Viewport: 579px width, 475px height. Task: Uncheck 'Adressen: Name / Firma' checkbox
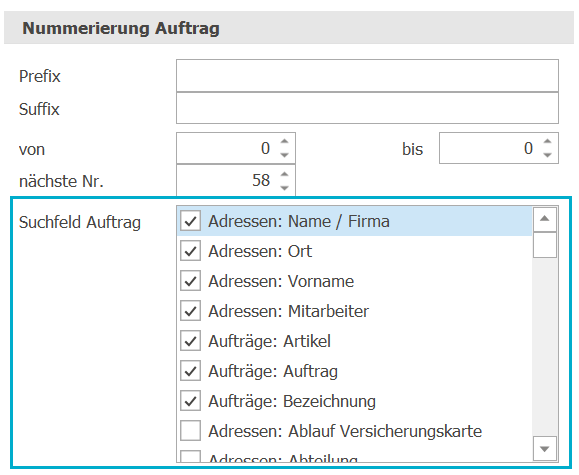coord(191,221)
